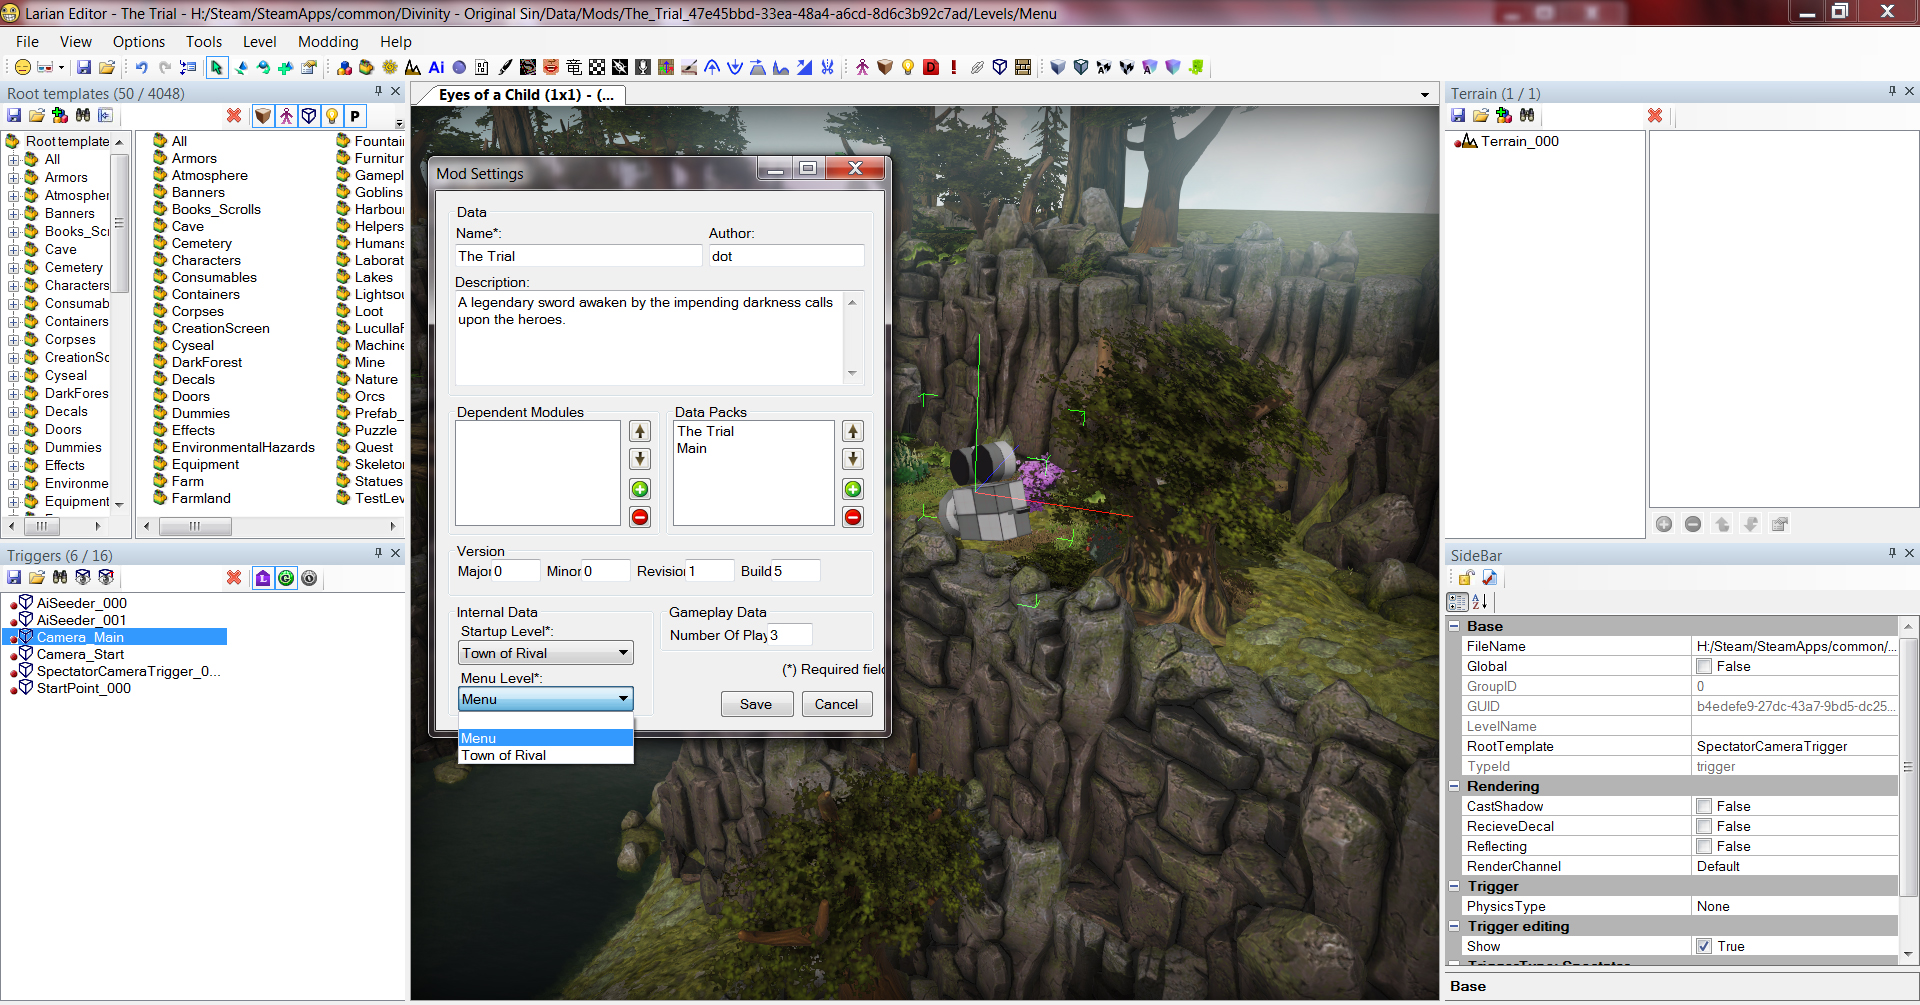
Task: Click the terrain mountain icon in the main toolbar
Action: pos(413,67)
